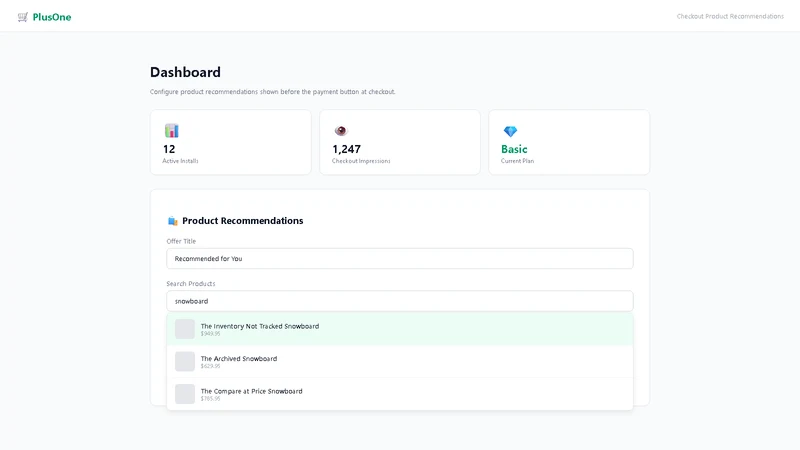Click the PlusOne shopping cart logo icon
The height and width of the screenshot is (450, 800).
pyautogui.click(x=22, y=17)
